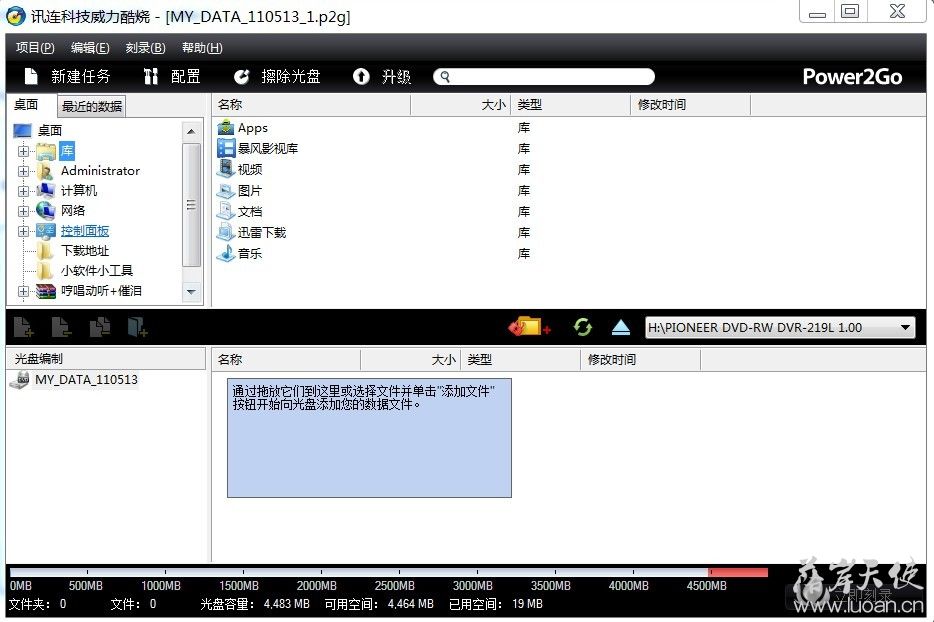
Task: Sort upper file list by 名称 column
Action: coord(311,105)
